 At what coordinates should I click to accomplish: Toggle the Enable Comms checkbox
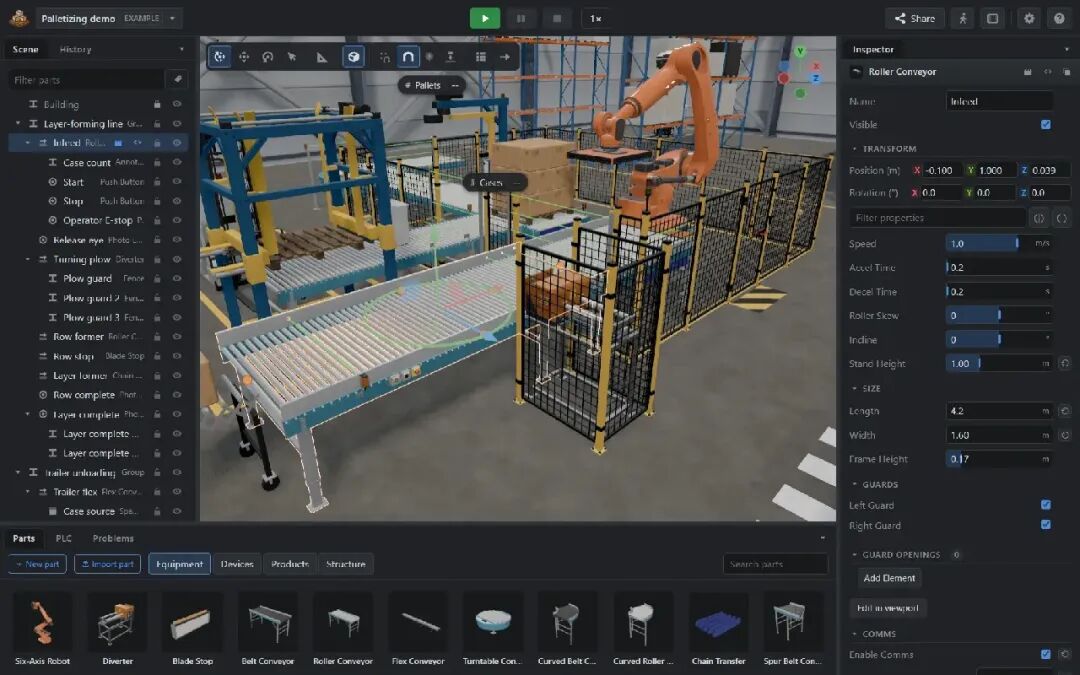[1046, 654]
